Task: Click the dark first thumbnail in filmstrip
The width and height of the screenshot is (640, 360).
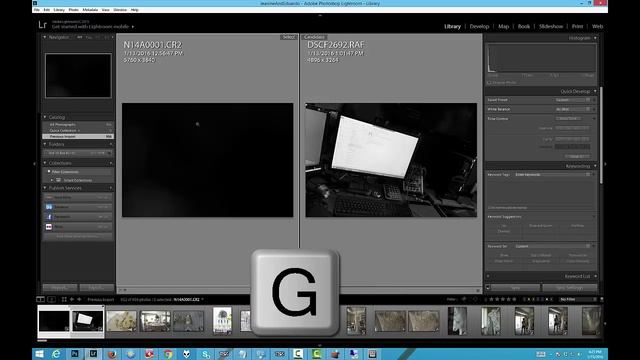Action: [x=54, y=321]
